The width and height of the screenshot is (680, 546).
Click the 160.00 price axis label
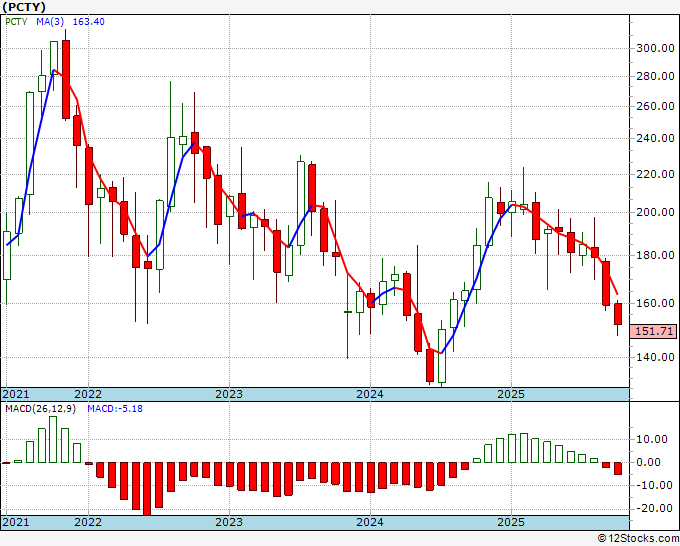point(655,303)
